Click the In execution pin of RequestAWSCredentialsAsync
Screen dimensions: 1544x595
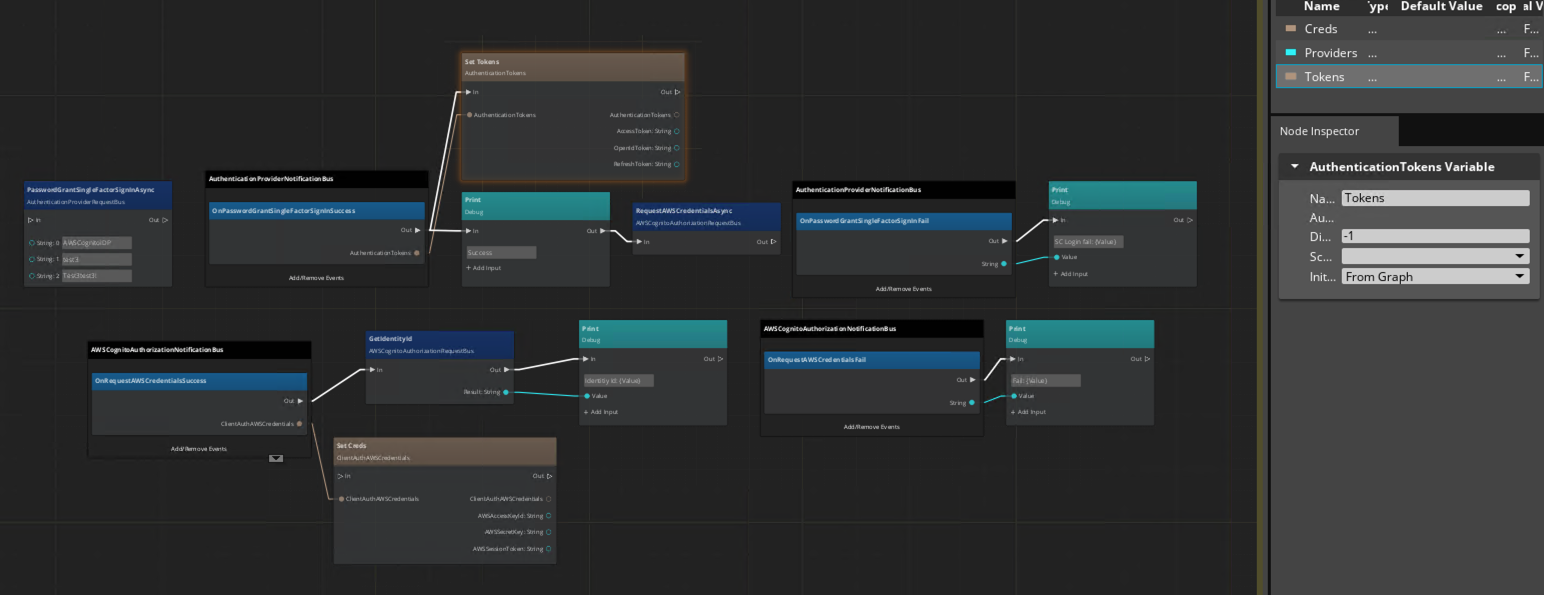click(x=638, y=242)
